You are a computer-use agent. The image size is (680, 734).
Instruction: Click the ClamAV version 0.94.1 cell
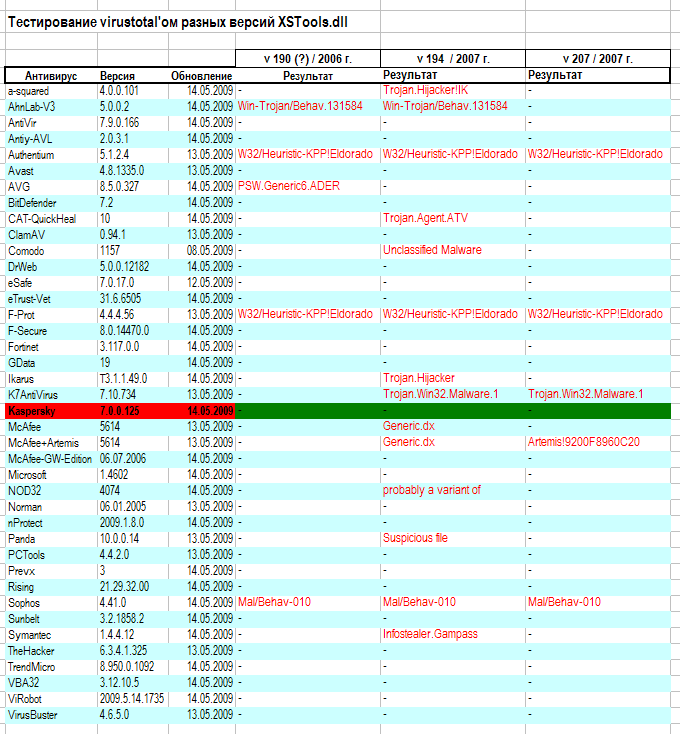click(x=133, y=235)
